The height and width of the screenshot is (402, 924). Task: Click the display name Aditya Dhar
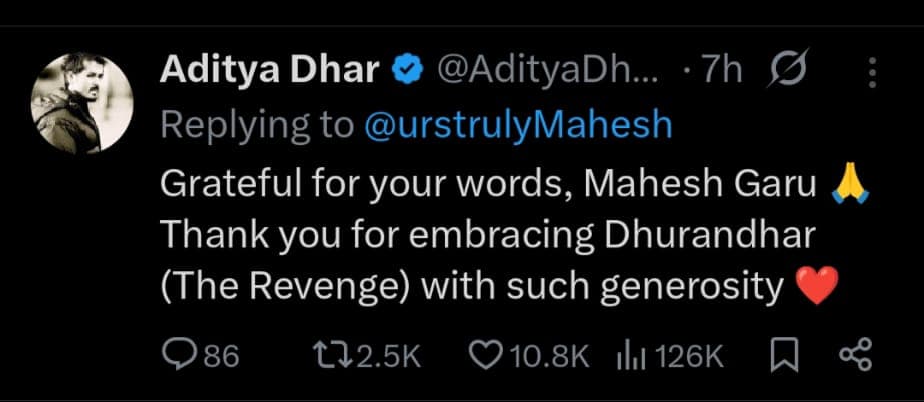[x=270, y=72]
